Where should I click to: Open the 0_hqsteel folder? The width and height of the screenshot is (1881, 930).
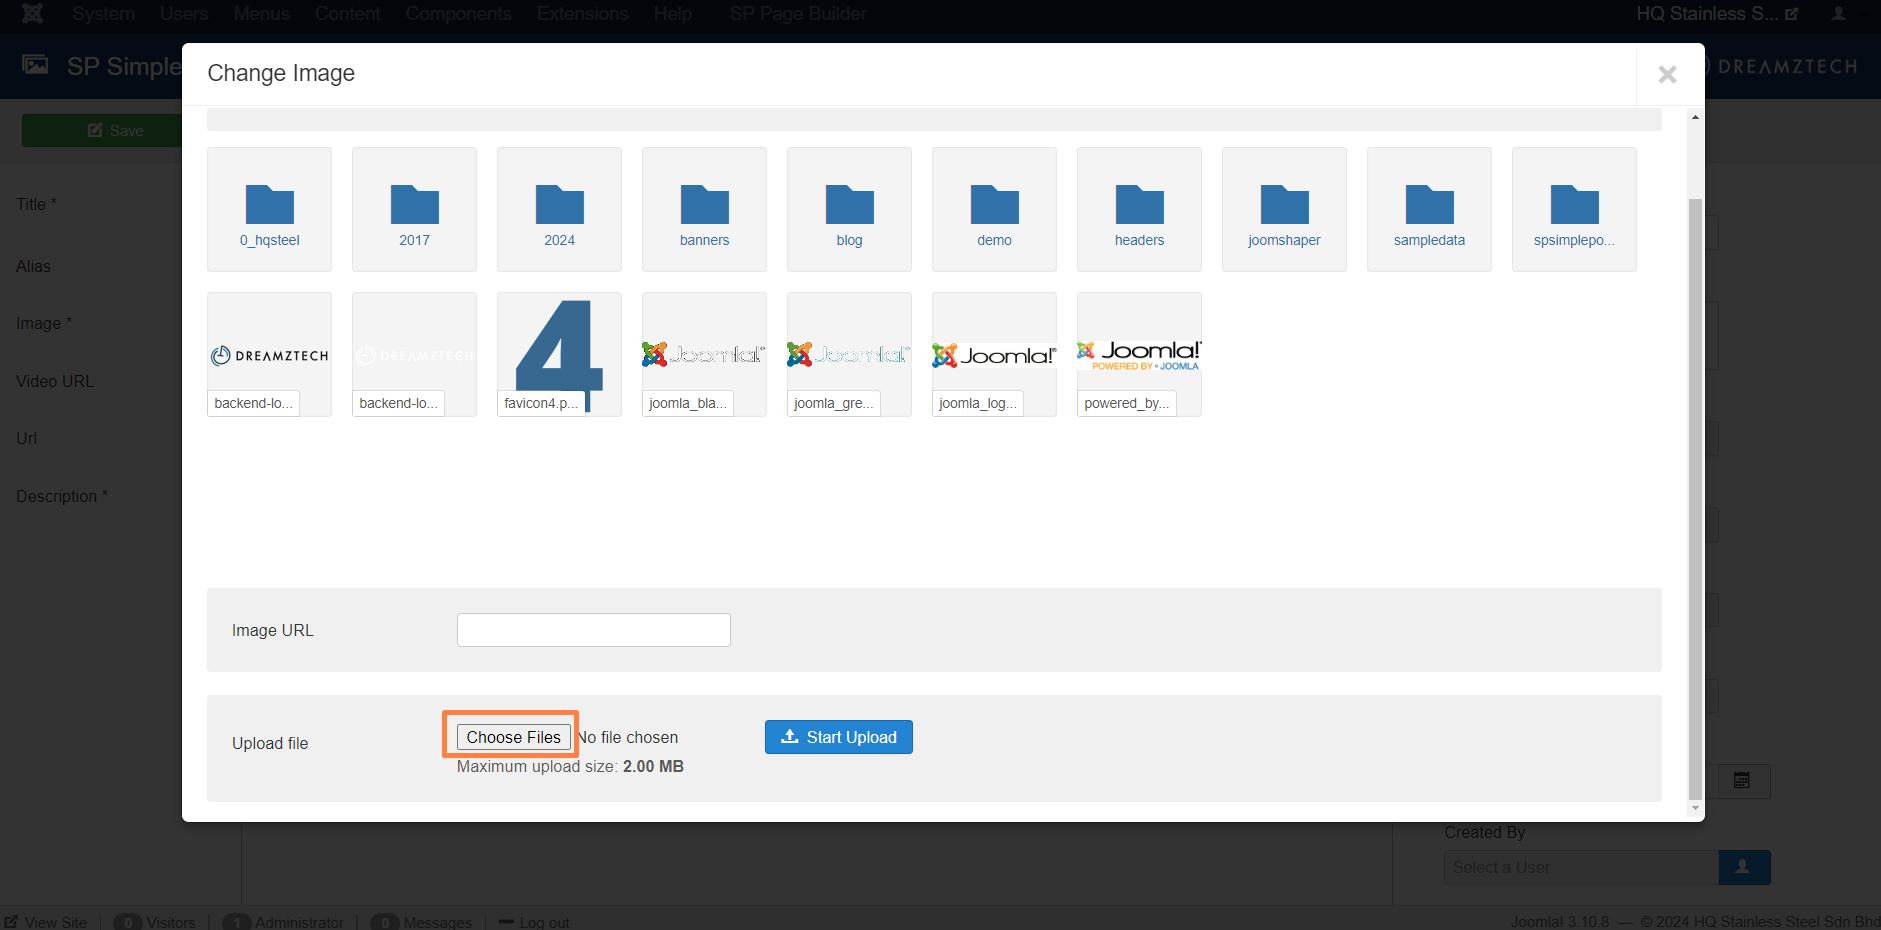[x=269, y=209]
